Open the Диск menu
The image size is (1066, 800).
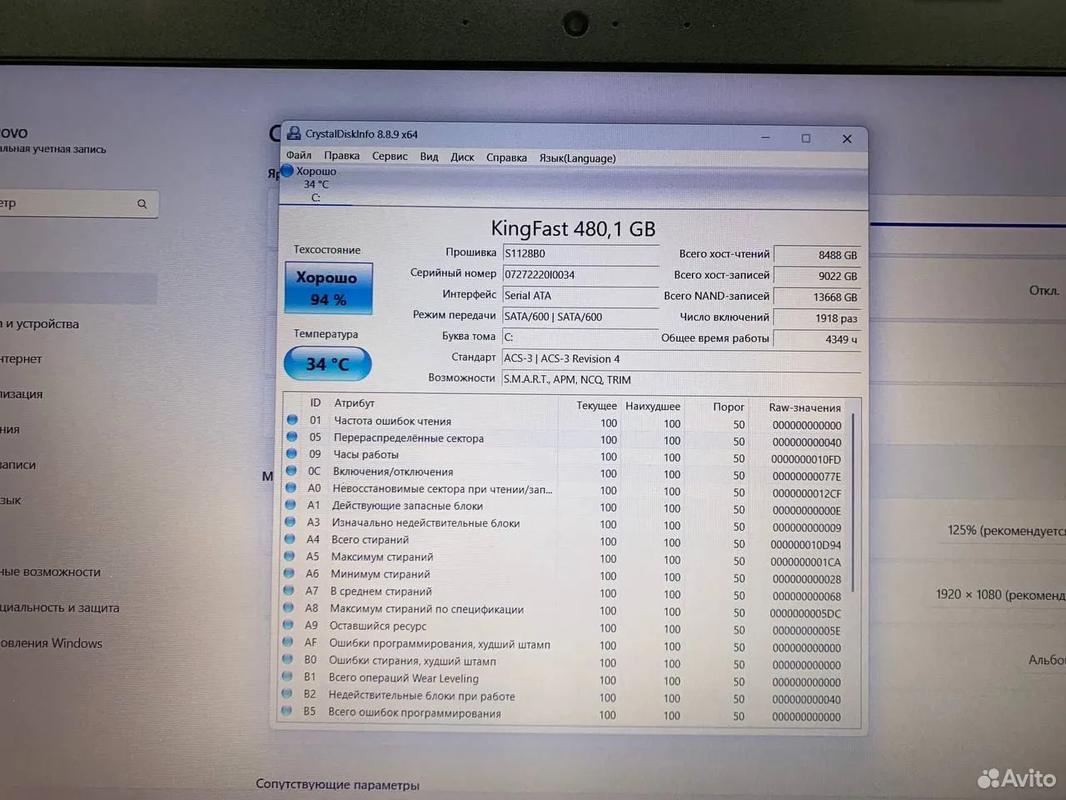pyautogui.click(x=462, y=157)
